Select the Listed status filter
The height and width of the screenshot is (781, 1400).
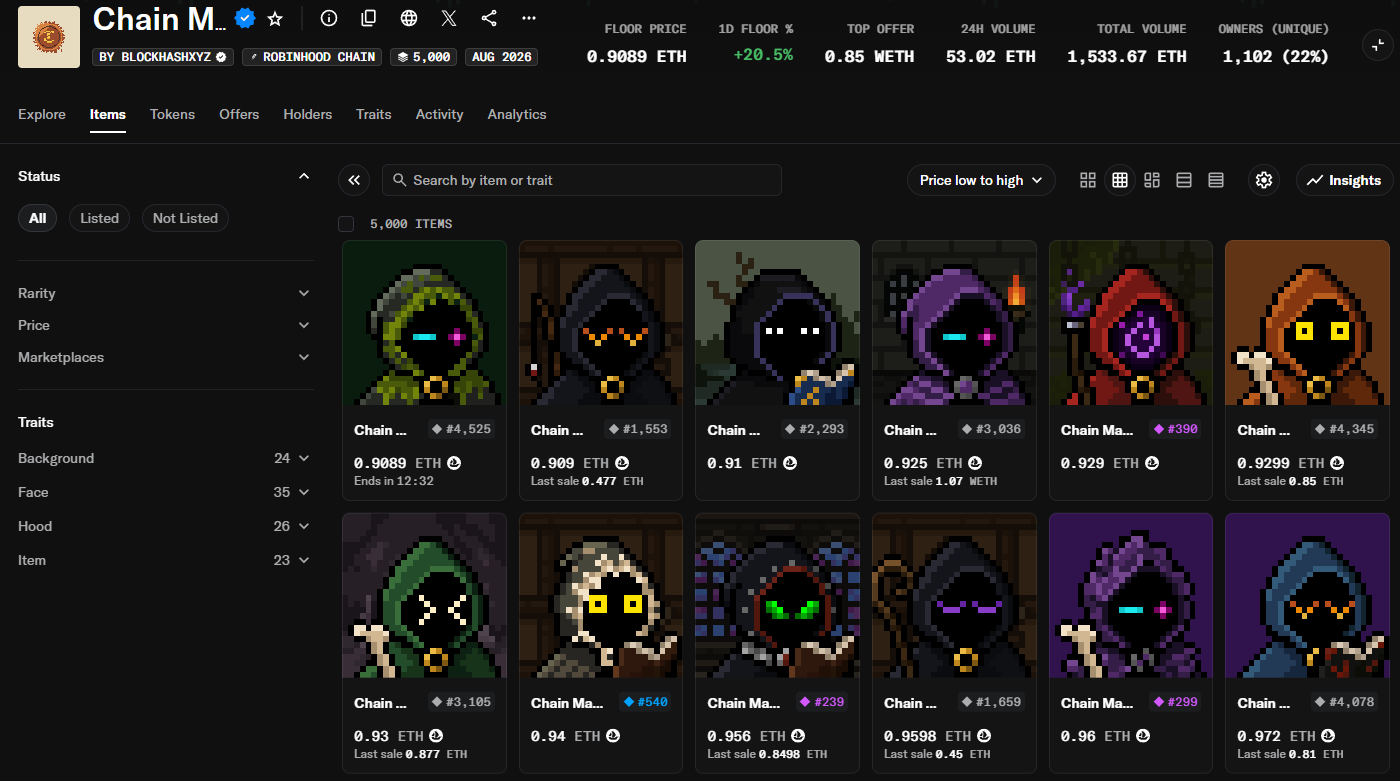click(99, 218)
